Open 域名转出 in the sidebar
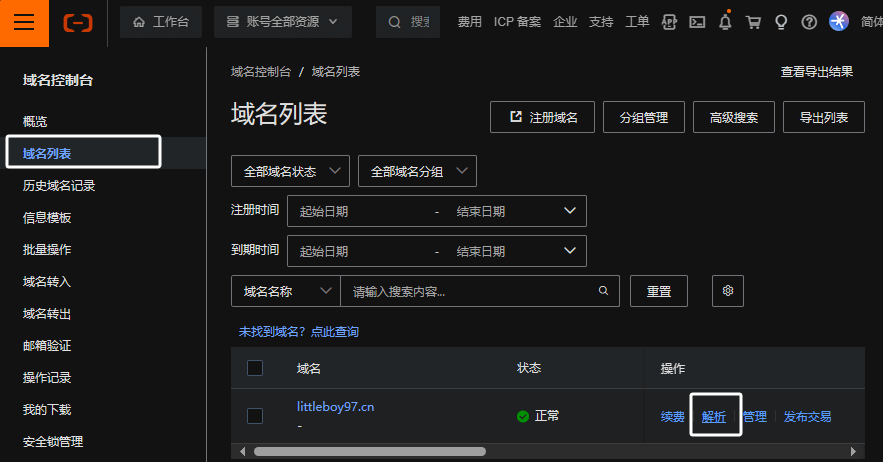Viewport: 883px width, 462px height. (47, 314)
